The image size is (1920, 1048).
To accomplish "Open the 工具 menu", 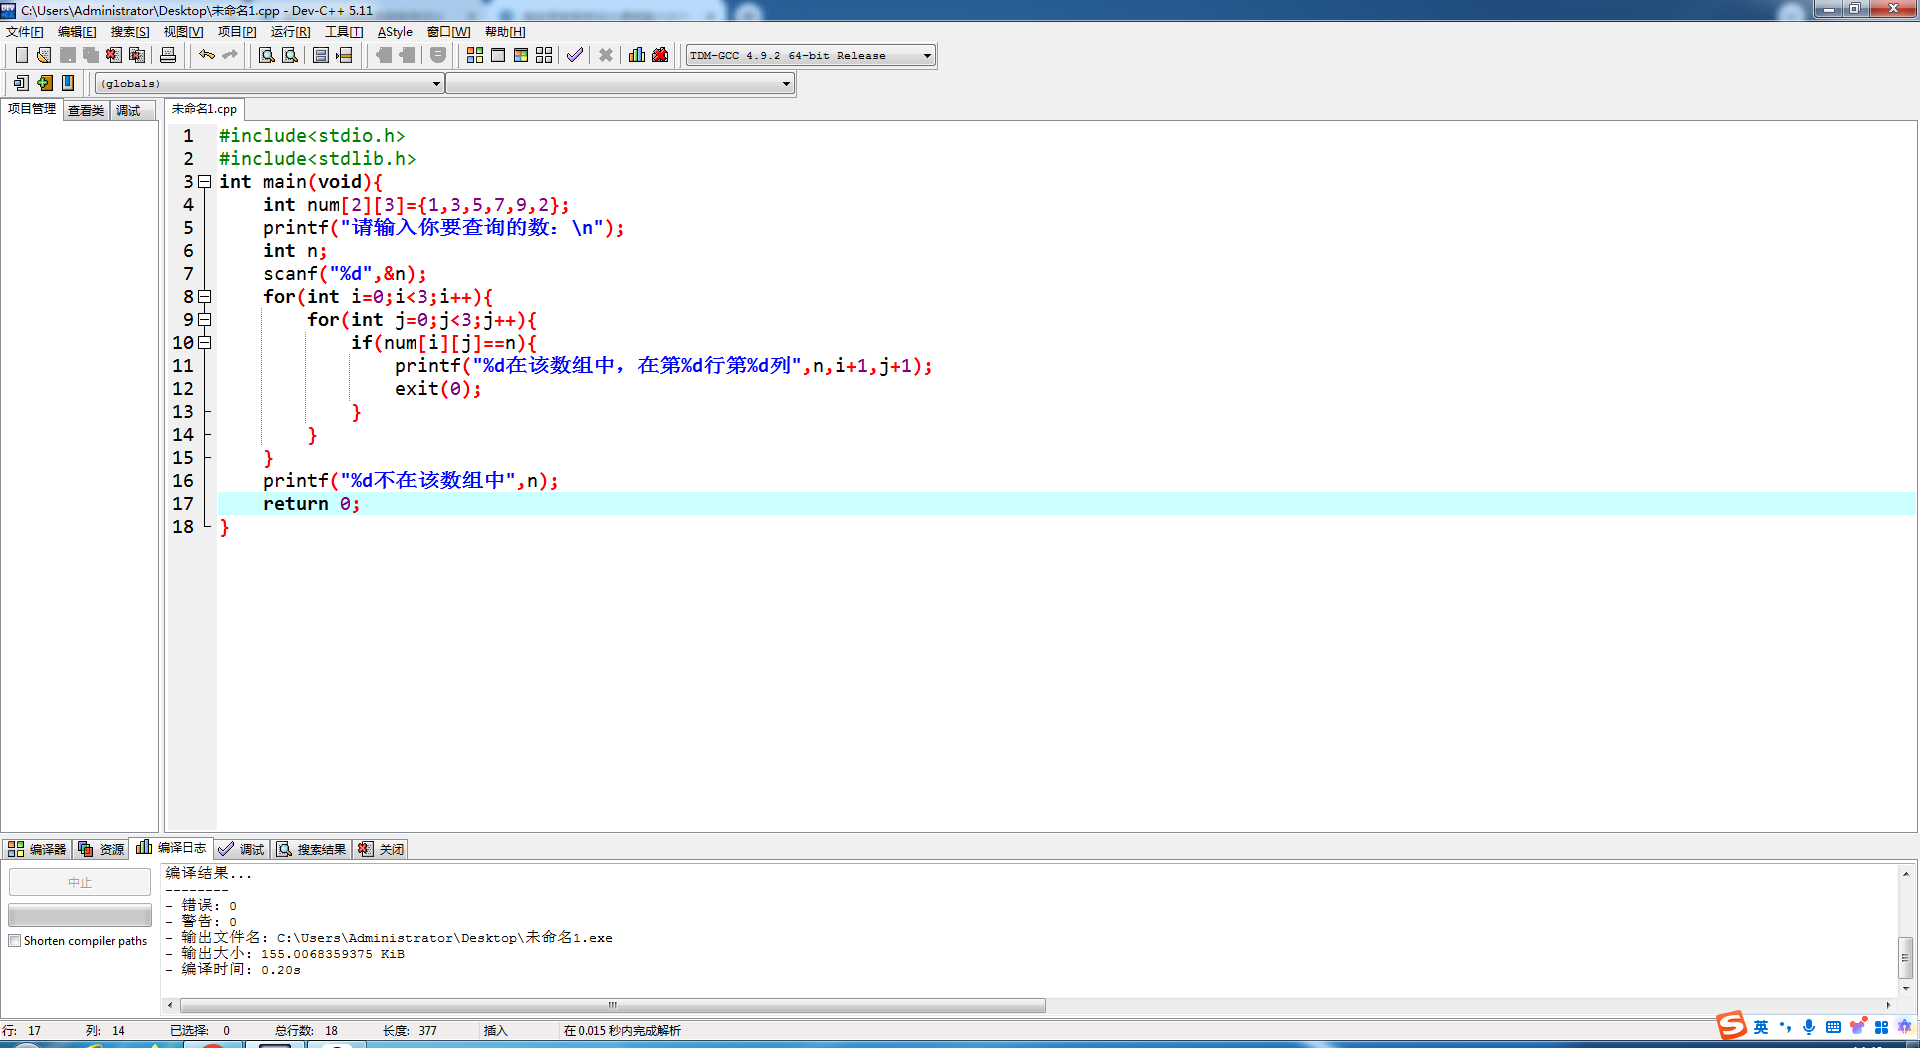I will coord(344,32).
